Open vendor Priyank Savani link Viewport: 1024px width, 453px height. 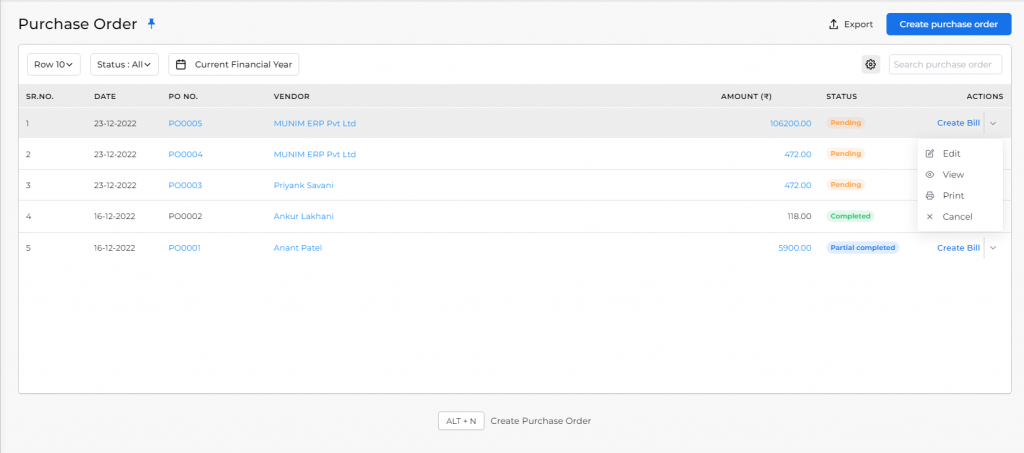(x=304, y=185)
